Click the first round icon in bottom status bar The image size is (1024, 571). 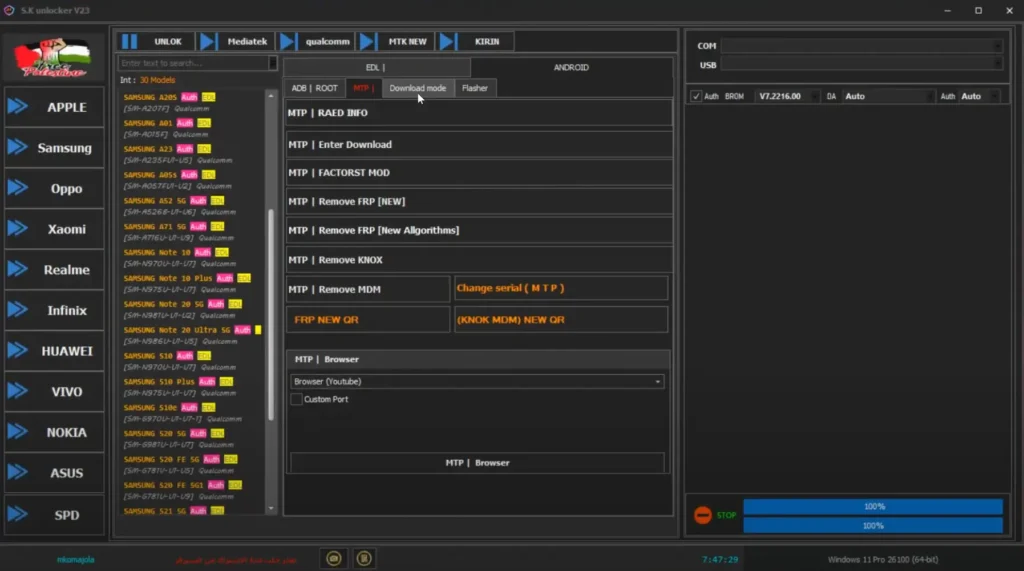pos(334,558)
